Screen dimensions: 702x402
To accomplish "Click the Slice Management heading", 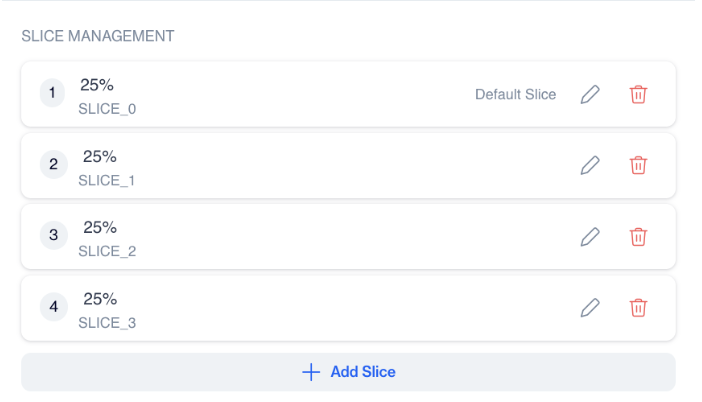I will (98, 36).
